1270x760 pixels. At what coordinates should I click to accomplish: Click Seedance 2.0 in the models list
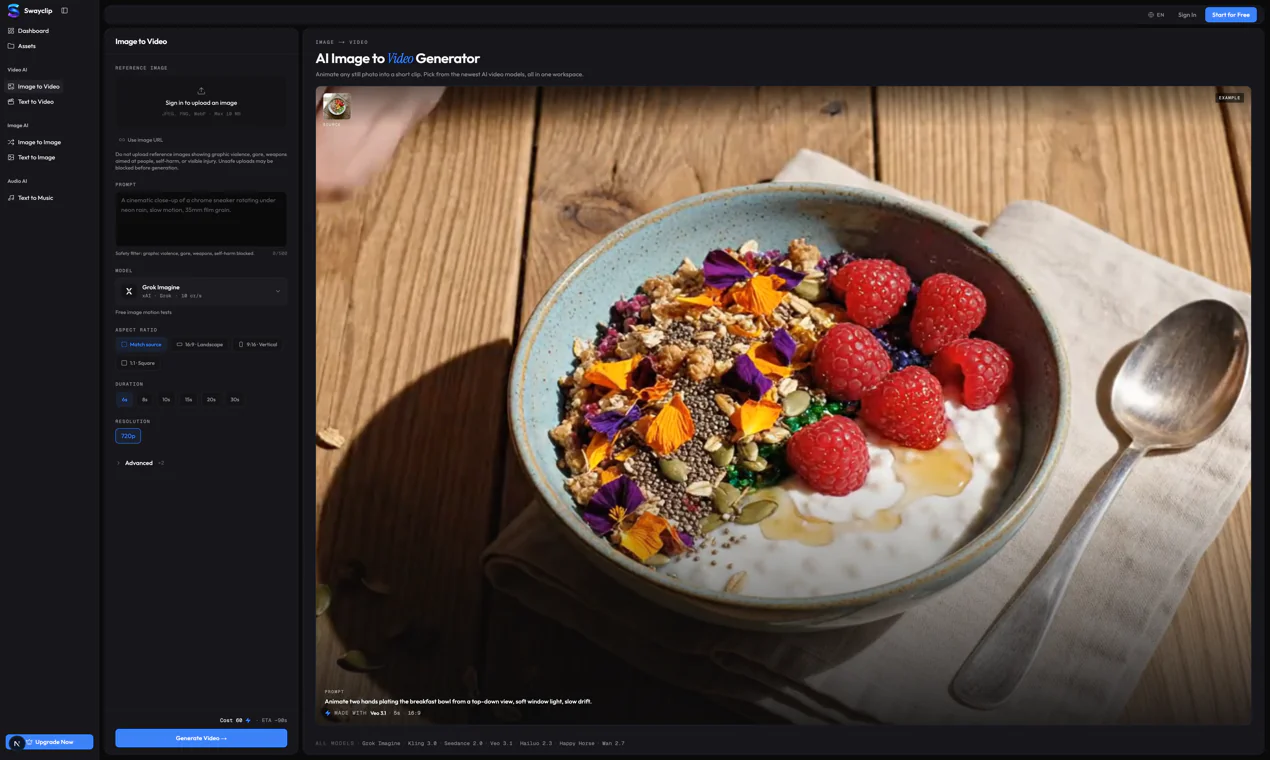pos(463,743)
